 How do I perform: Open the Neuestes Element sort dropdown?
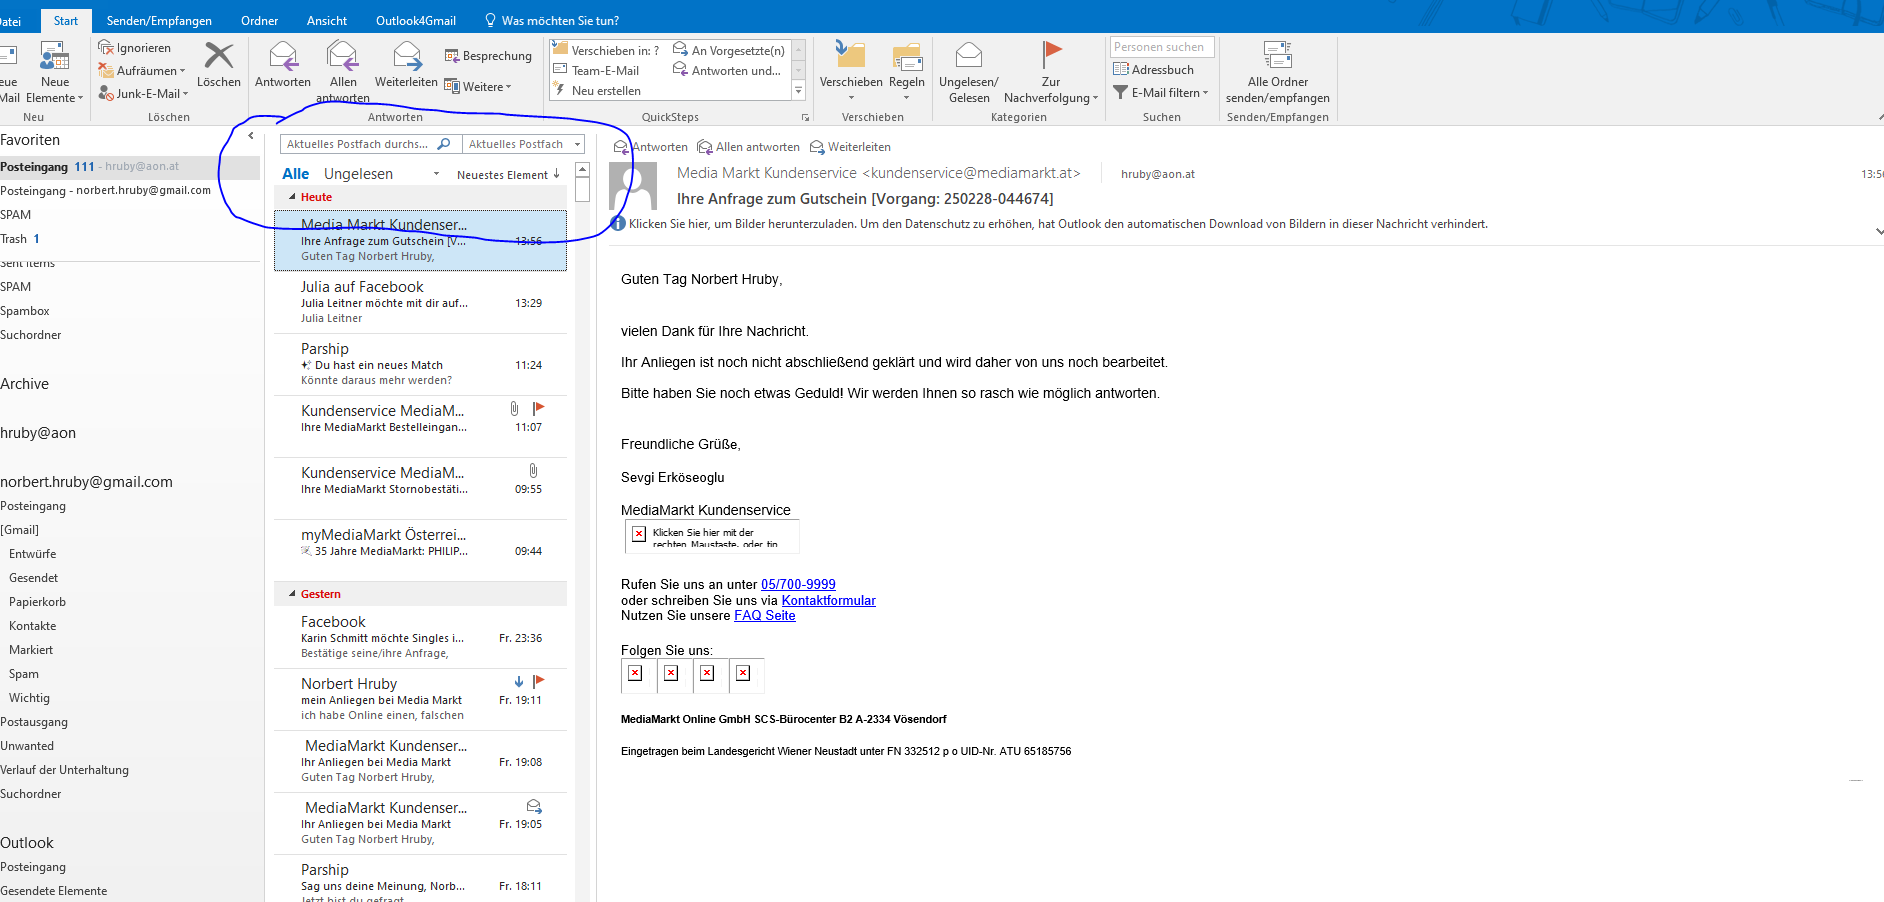[508, 175]
